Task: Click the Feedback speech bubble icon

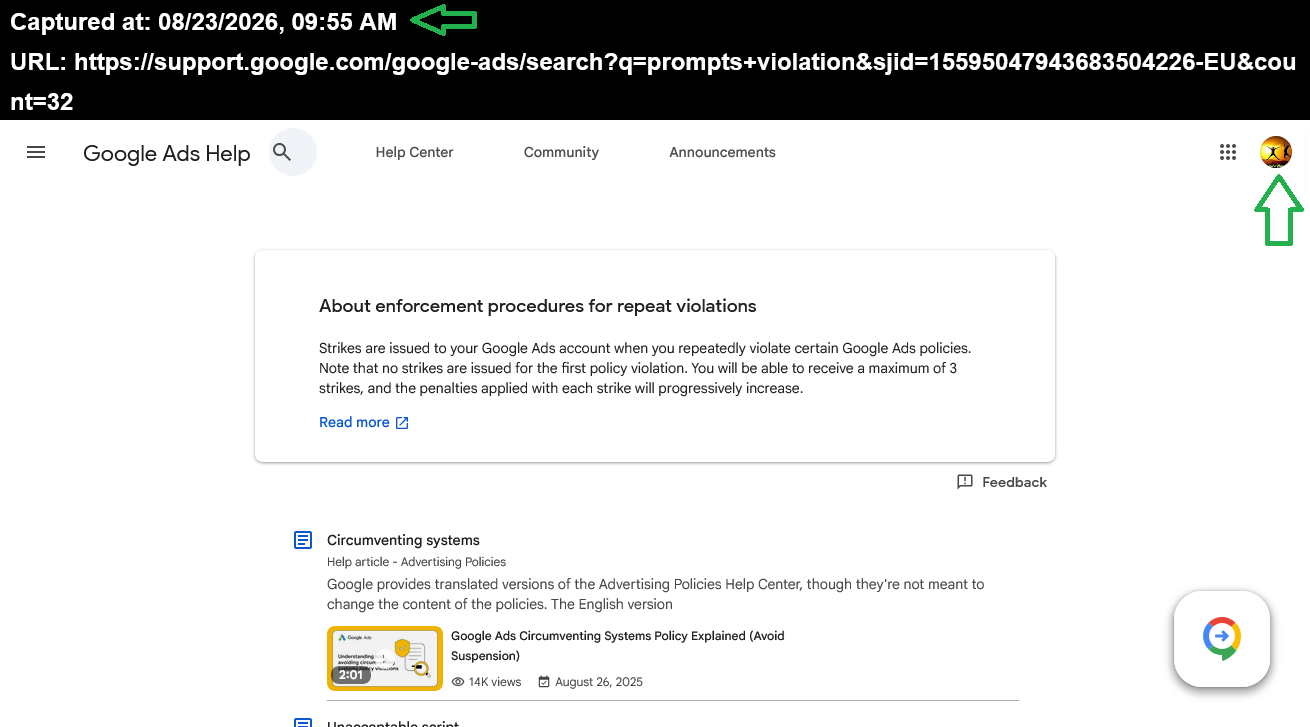Action: coord(965,482)
